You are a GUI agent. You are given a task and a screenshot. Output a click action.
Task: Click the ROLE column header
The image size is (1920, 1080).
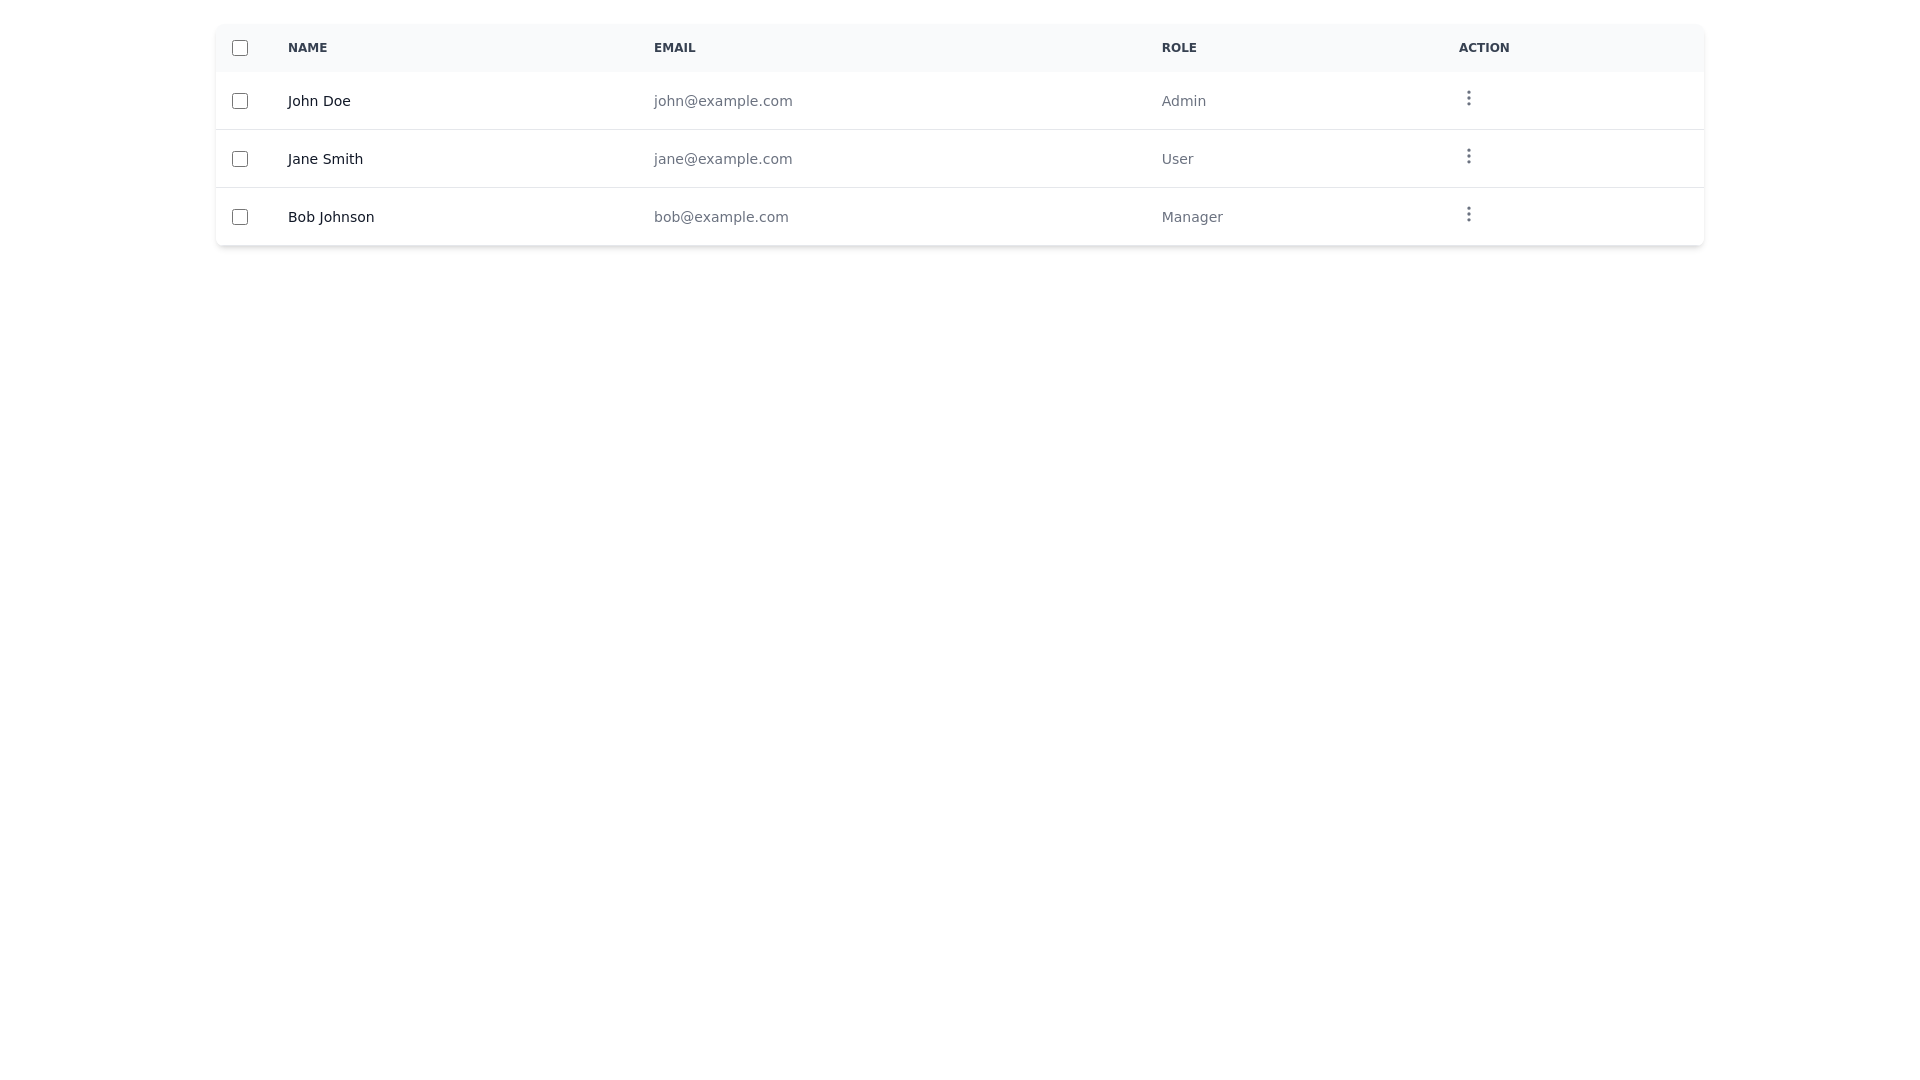[1179, 47]
